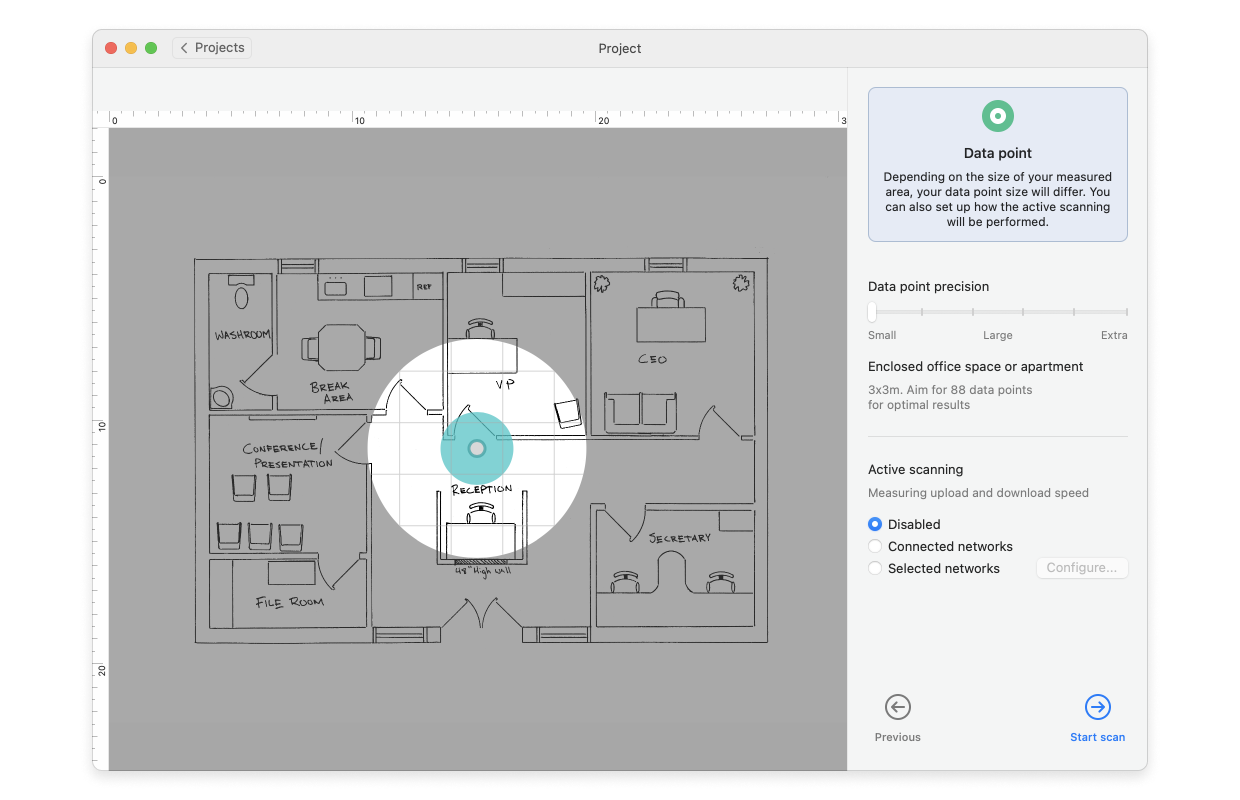Image resolution: width=1240 pixels, height=800 pixels.
Task: Click the blue Start scan arrow icon
Action: click(x=1097, y=707)
